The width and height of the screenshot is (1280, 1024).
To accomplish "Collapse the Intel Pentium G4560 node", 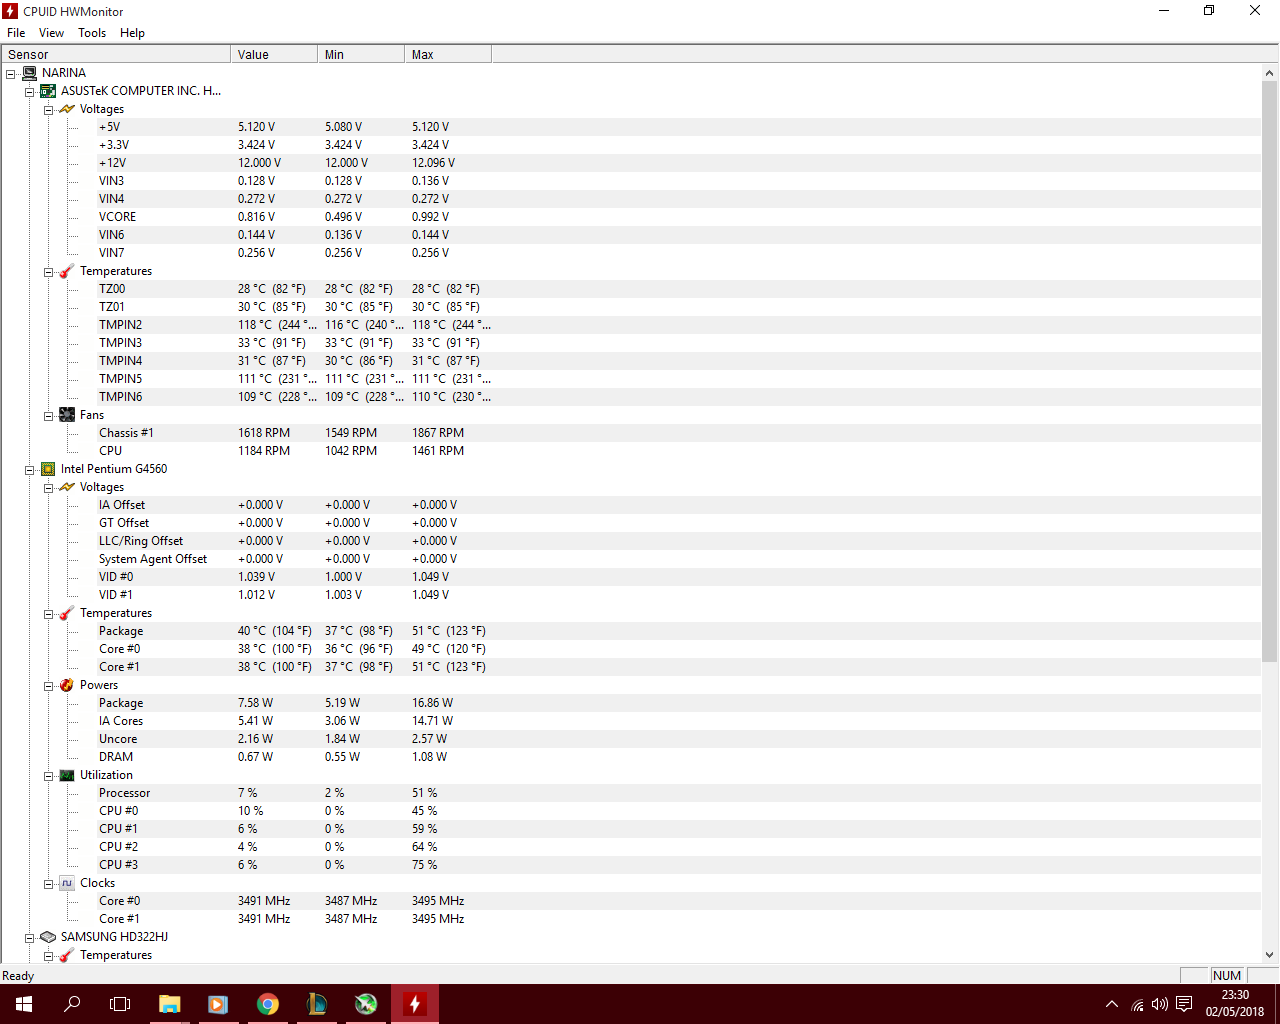I will coord(29,469).
